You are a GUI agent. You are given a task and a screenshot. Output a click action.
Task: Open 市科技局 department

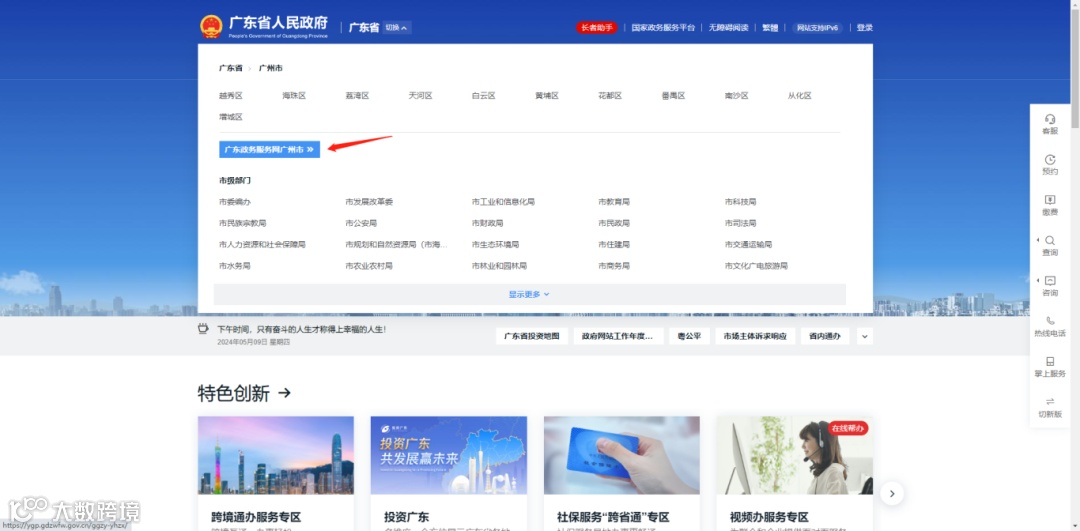click(740, 202)
